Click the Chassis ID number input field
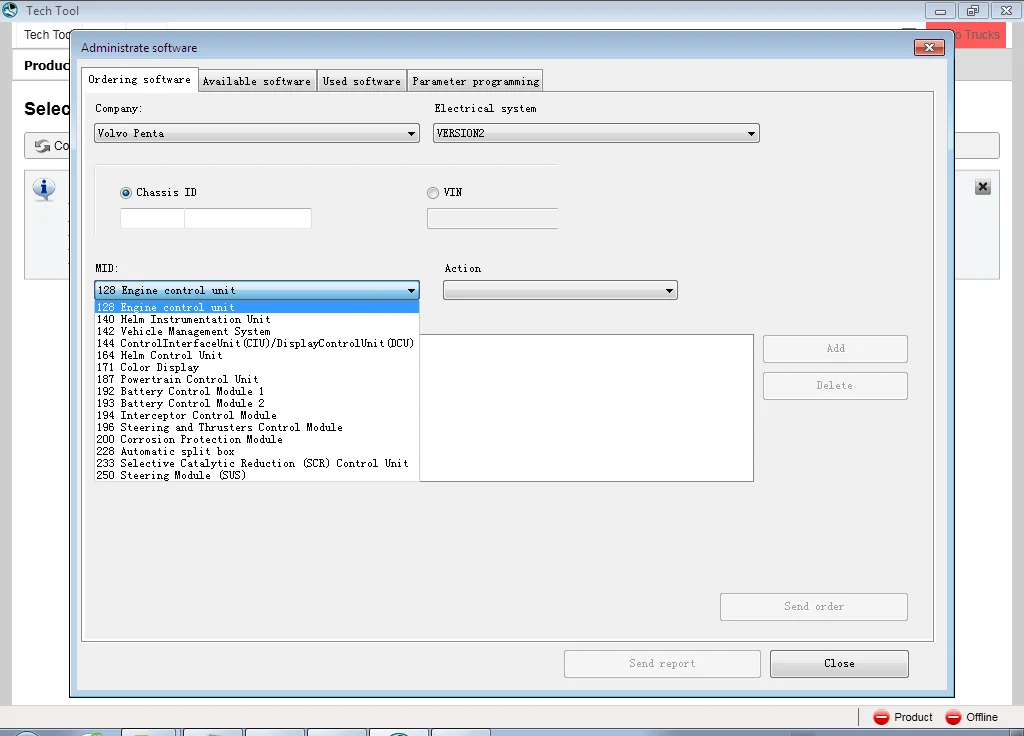Image resolution: width=1024 pixels, height=736 pixels. 248,218
